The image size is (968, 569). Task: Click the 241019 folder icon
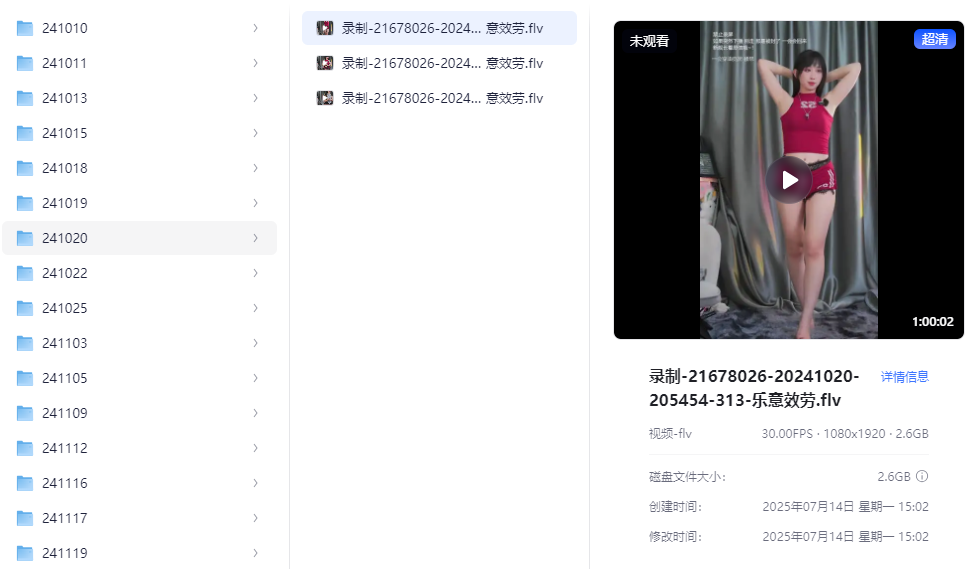tap(25, 203)
